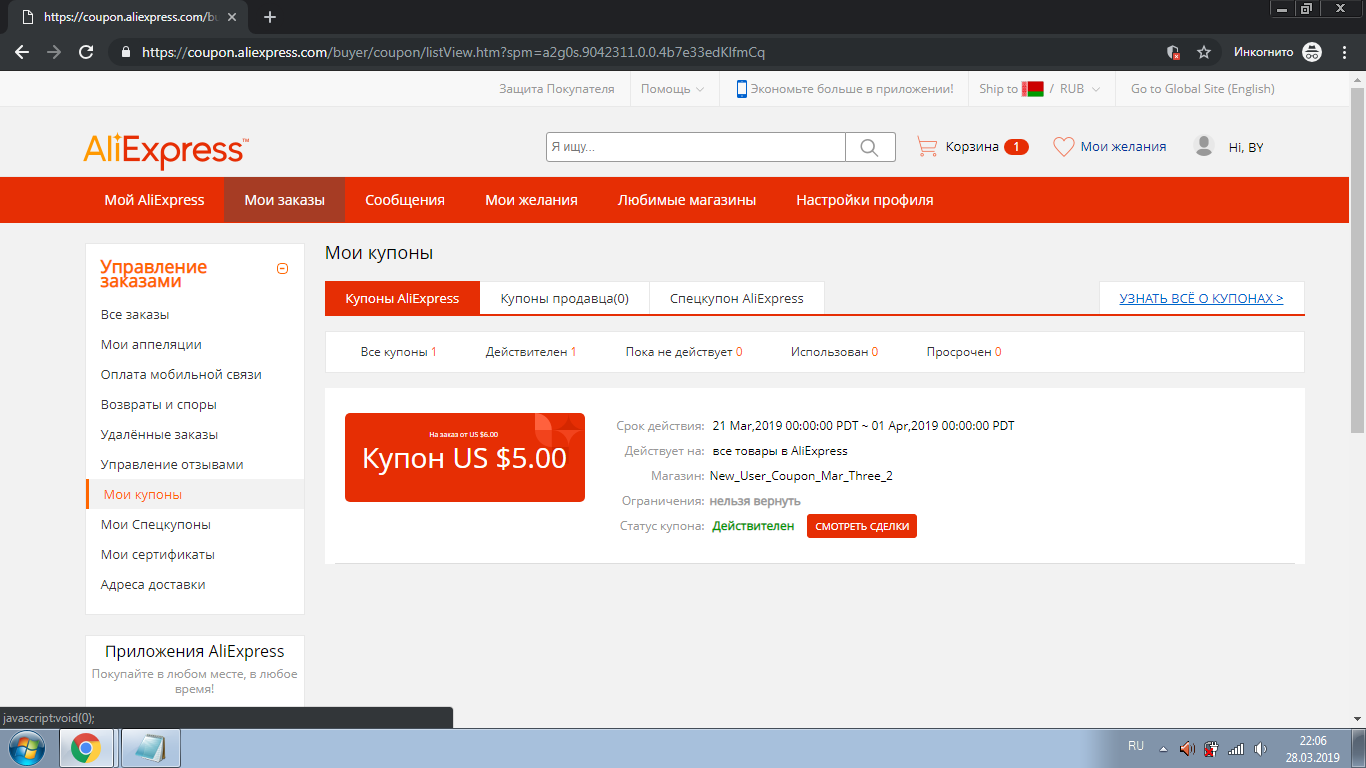Filter by Действителен 1
The image size is (1366, 768).
click(x=531, y=352)
